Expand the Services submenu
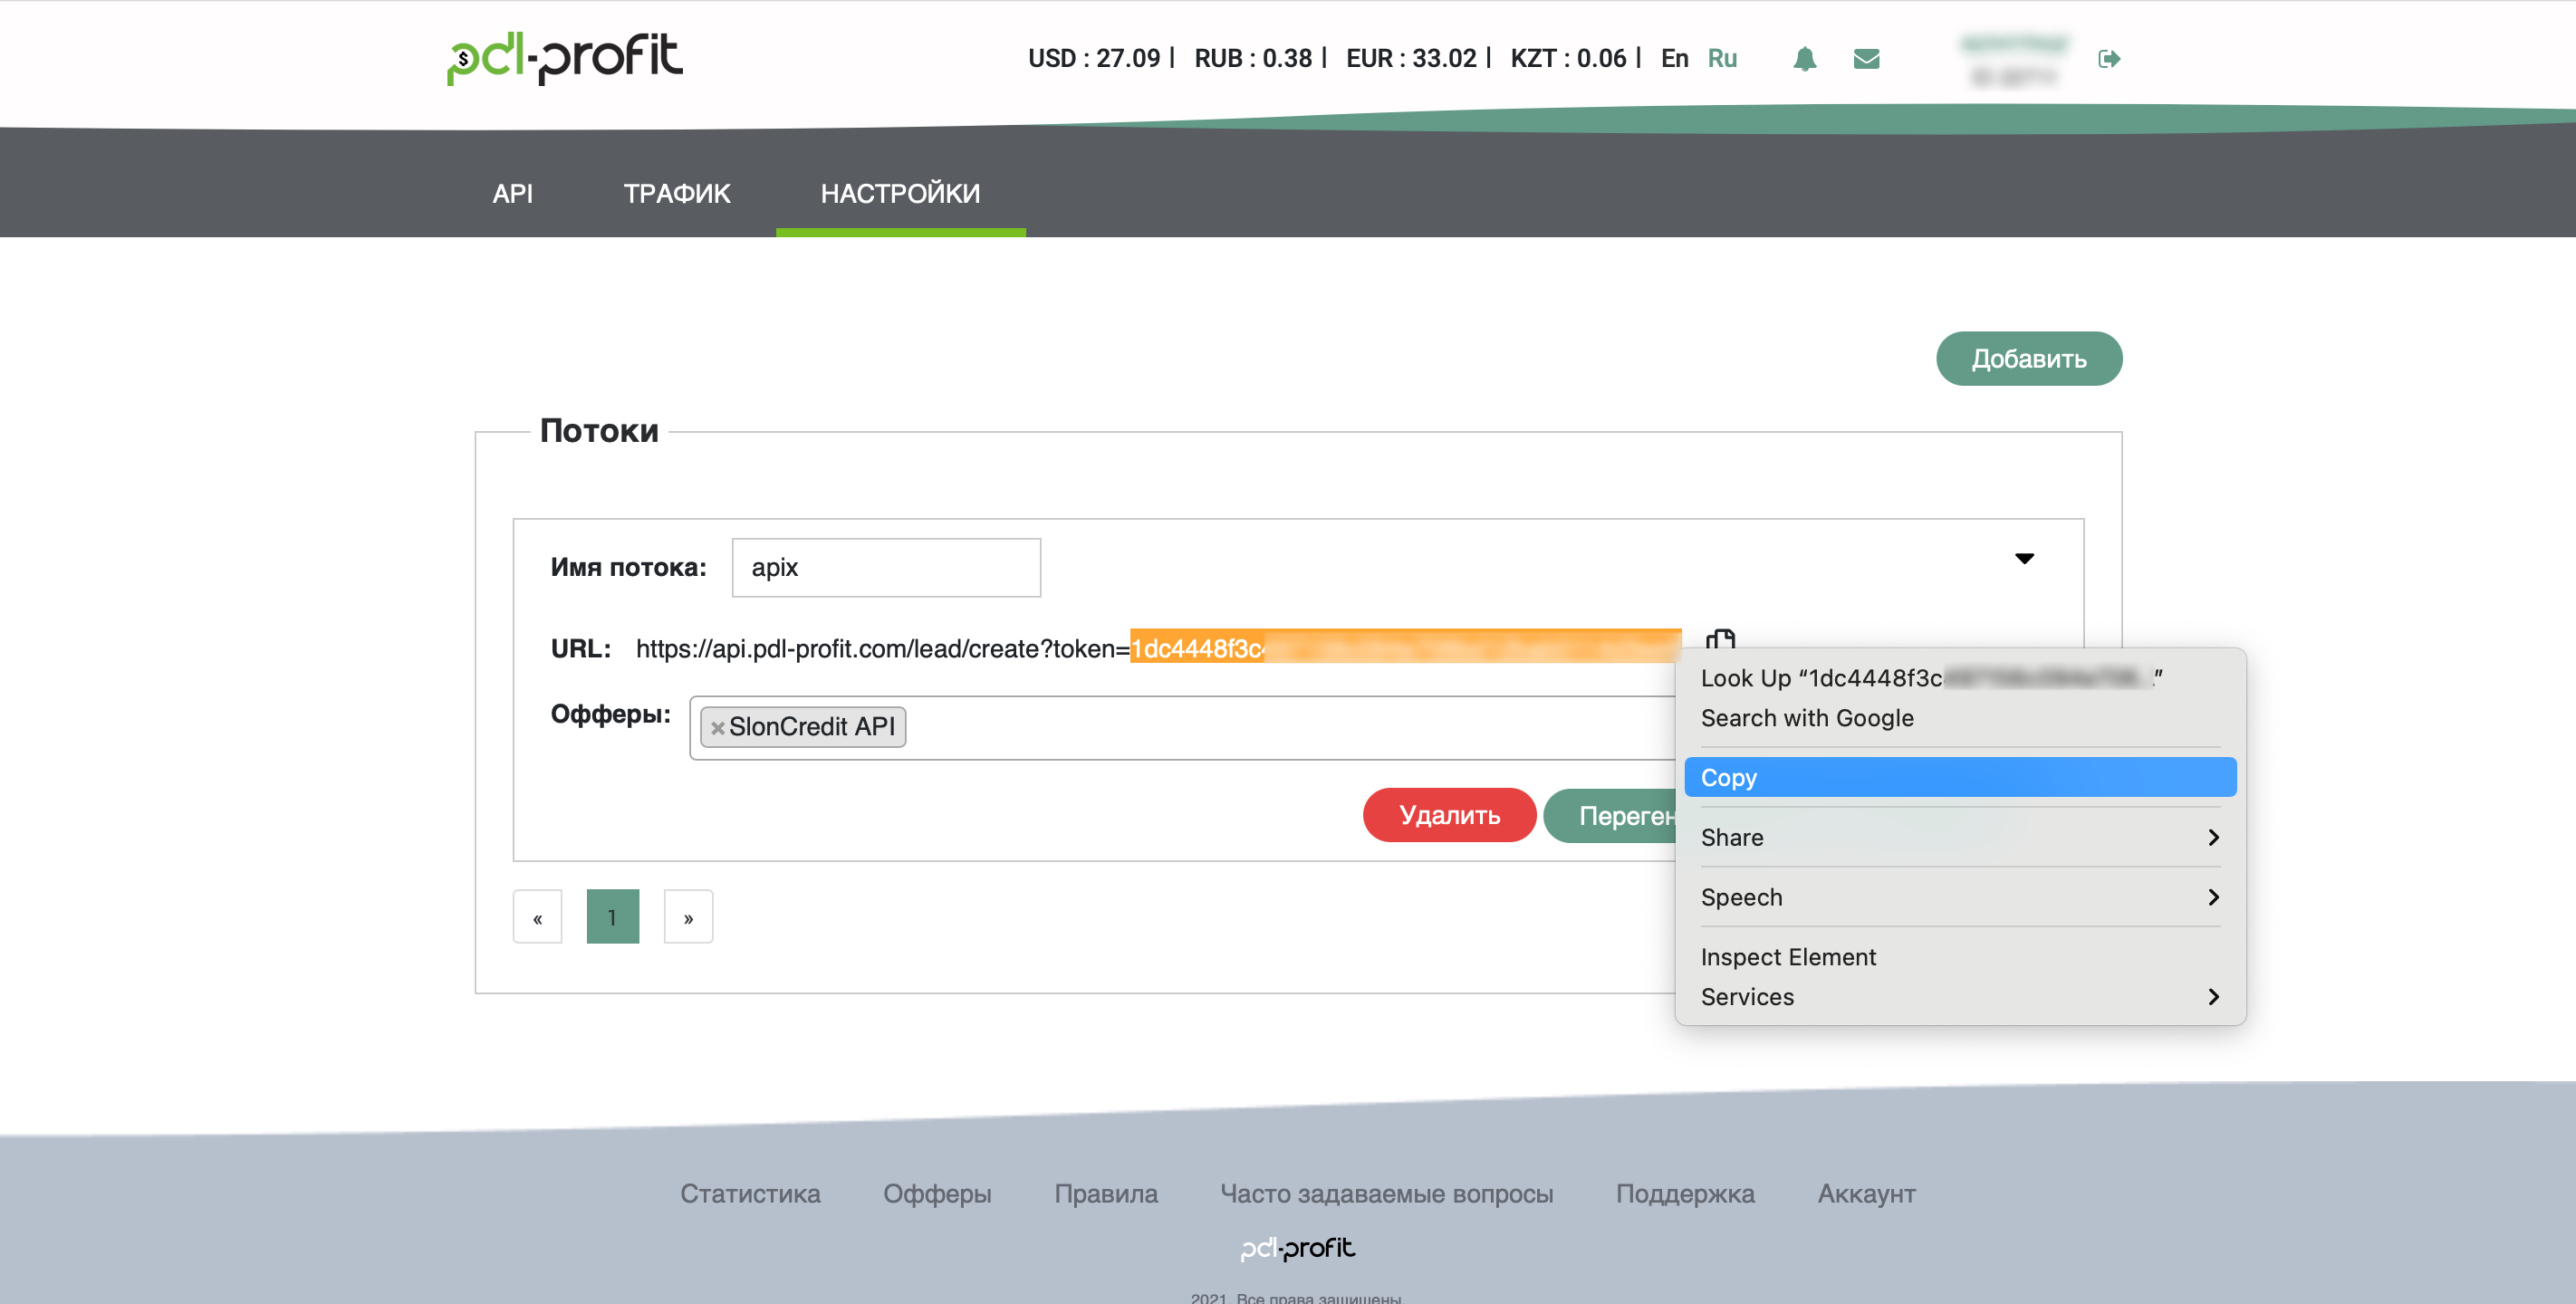Viewport: 2576px width, 1304px height. pyautogui.click(x=1960, y=997)
